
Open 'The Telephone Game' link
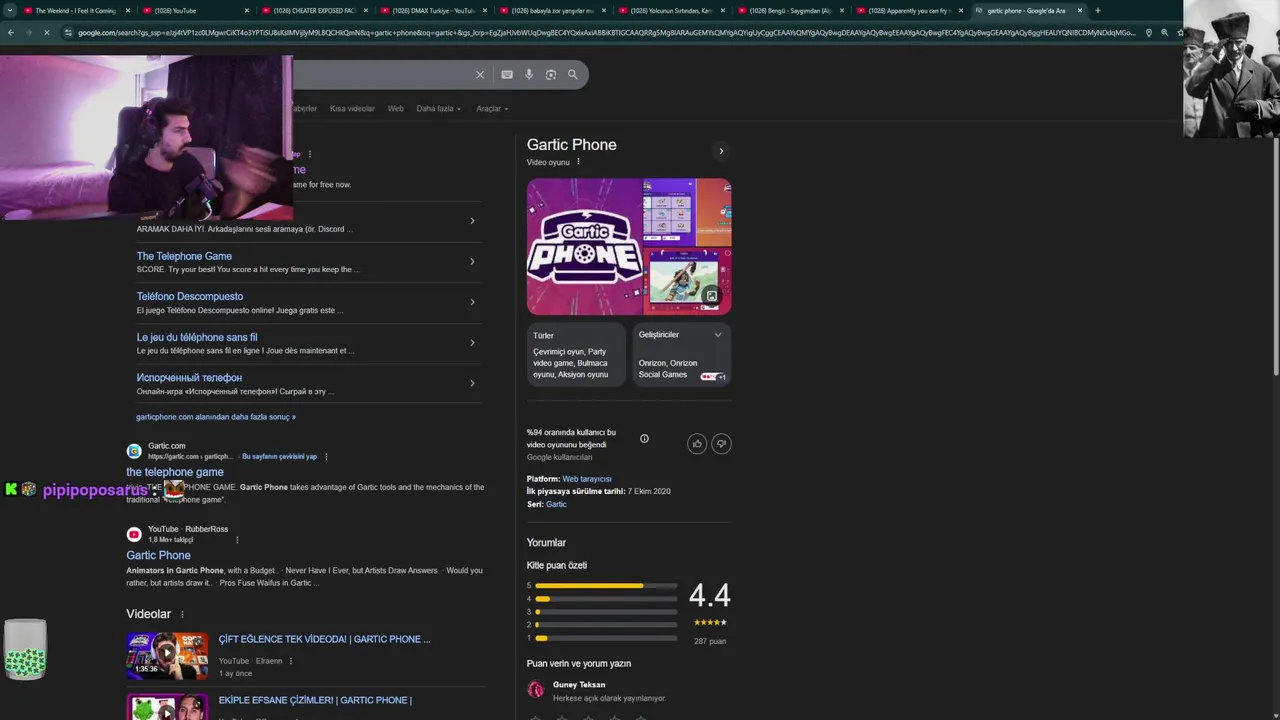184,256
